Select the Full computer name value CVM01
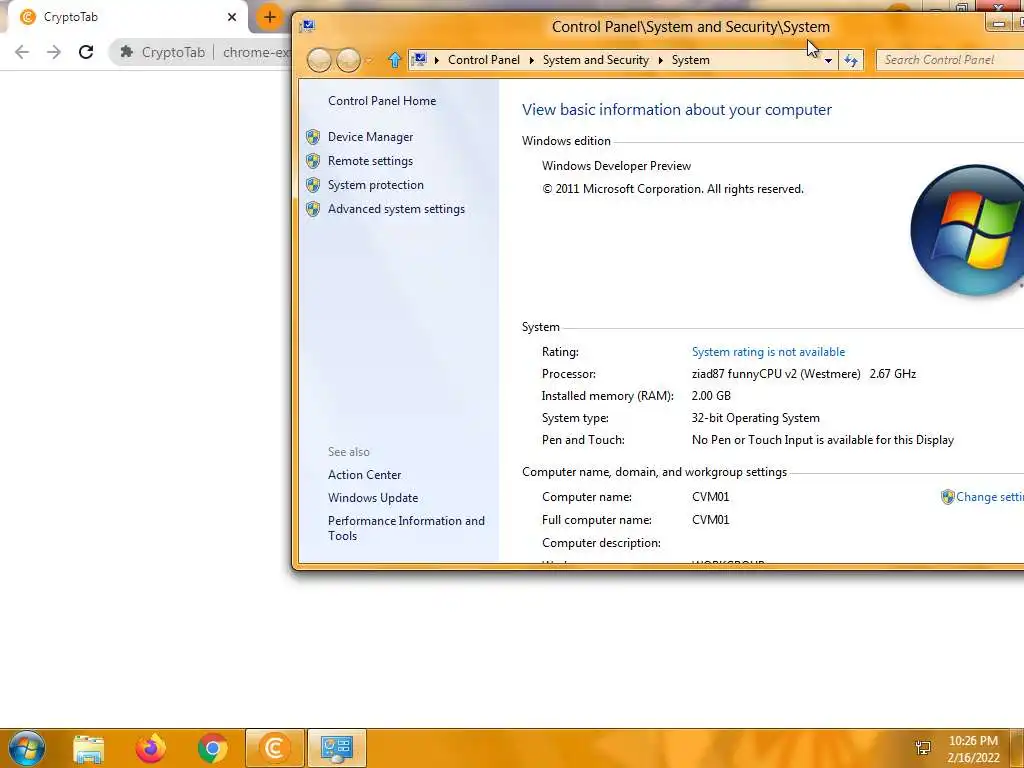The image size is (1024, 768). 711,520
